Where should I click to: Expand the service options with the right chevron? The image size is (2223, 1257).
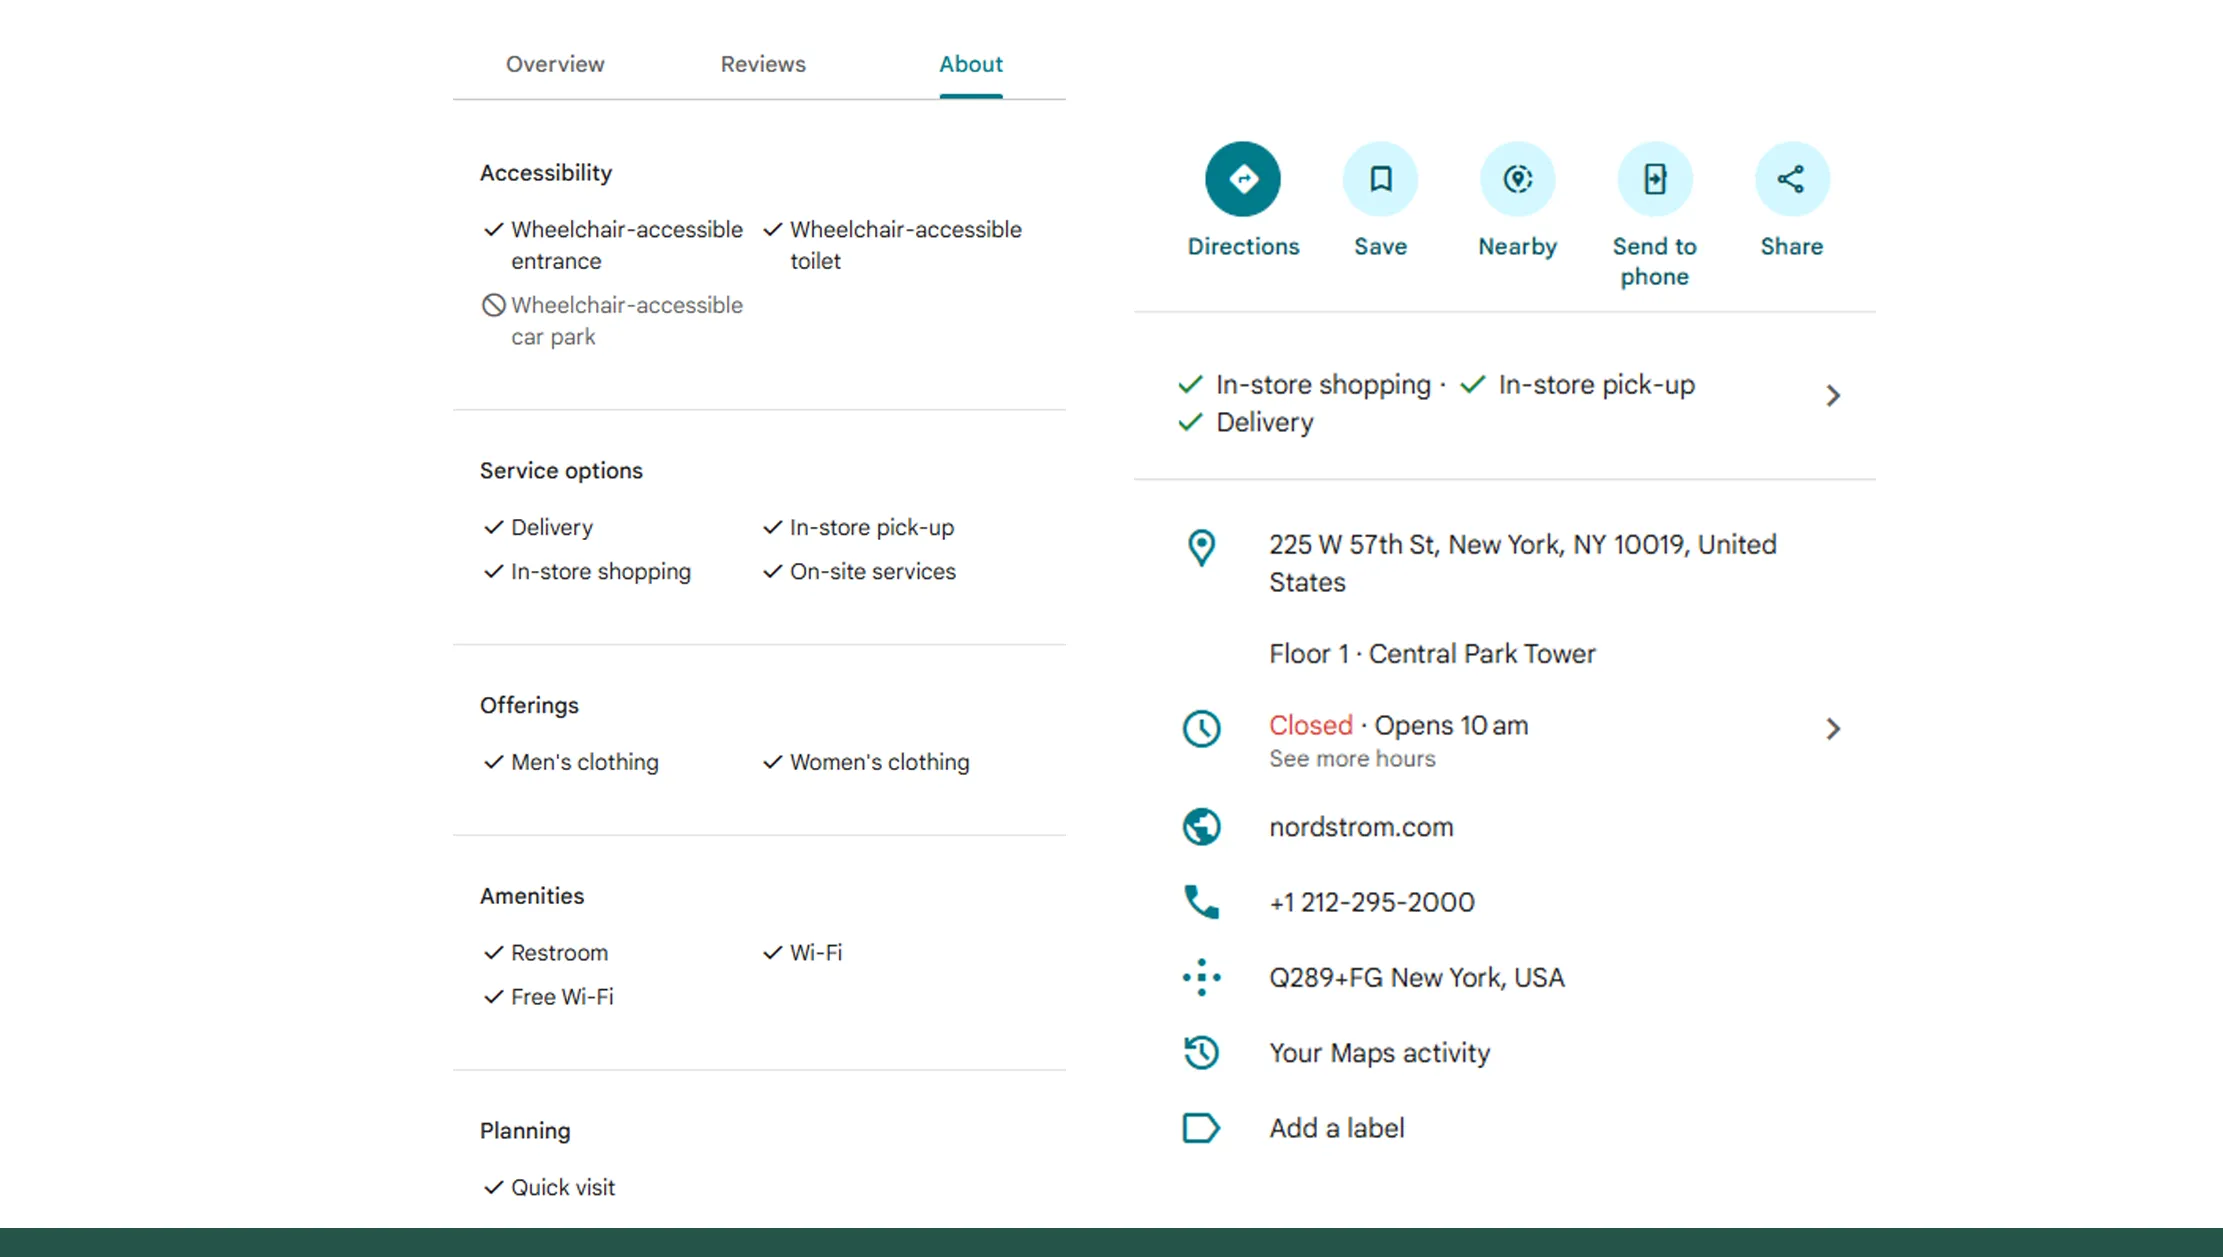tap(1833, 395)
